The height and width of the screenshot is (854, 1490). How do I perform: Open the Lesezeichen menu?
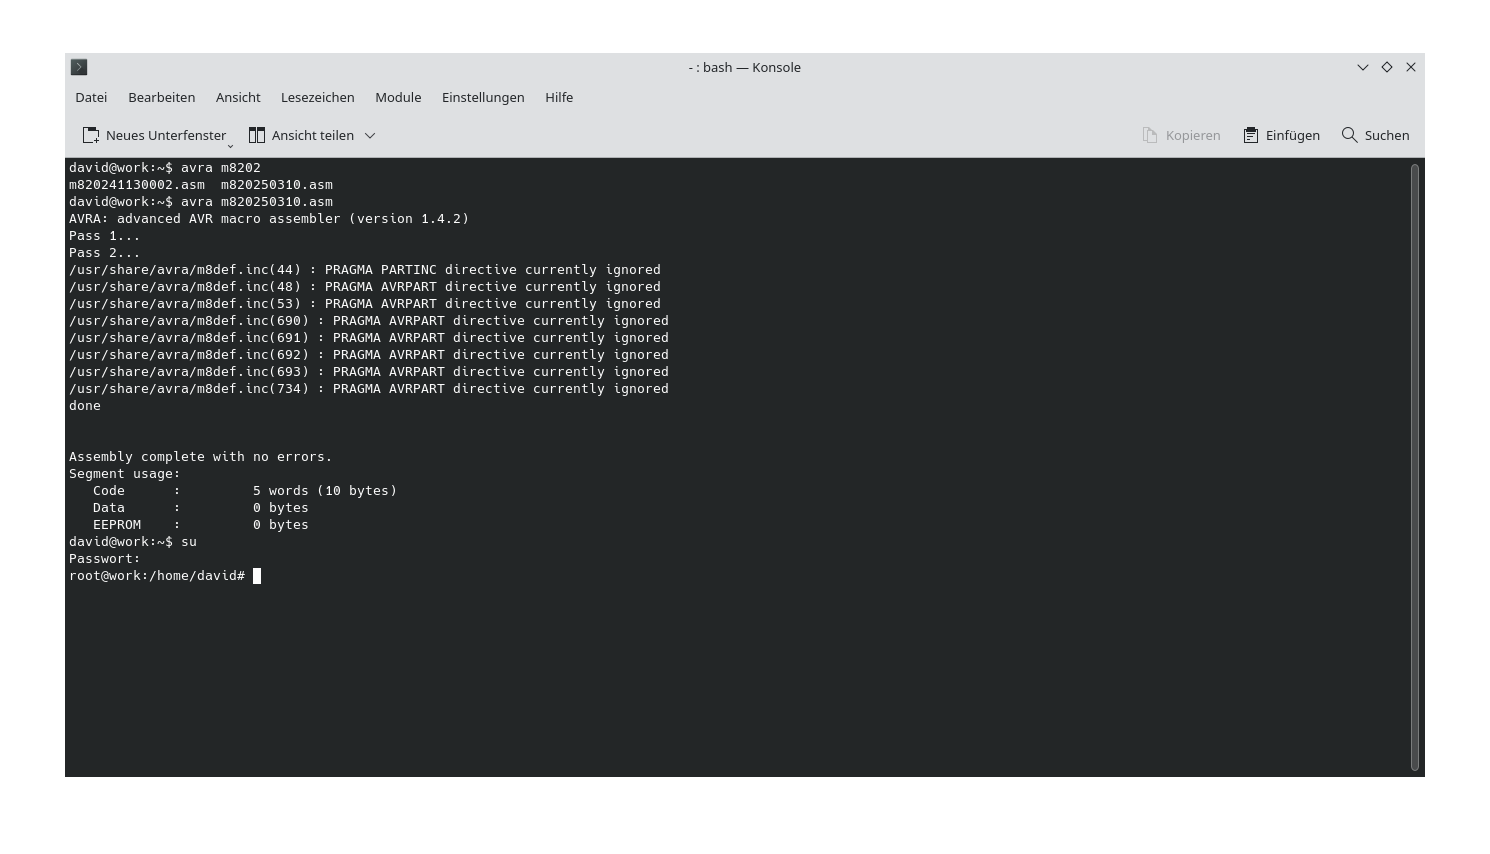[x=317, y=97]
